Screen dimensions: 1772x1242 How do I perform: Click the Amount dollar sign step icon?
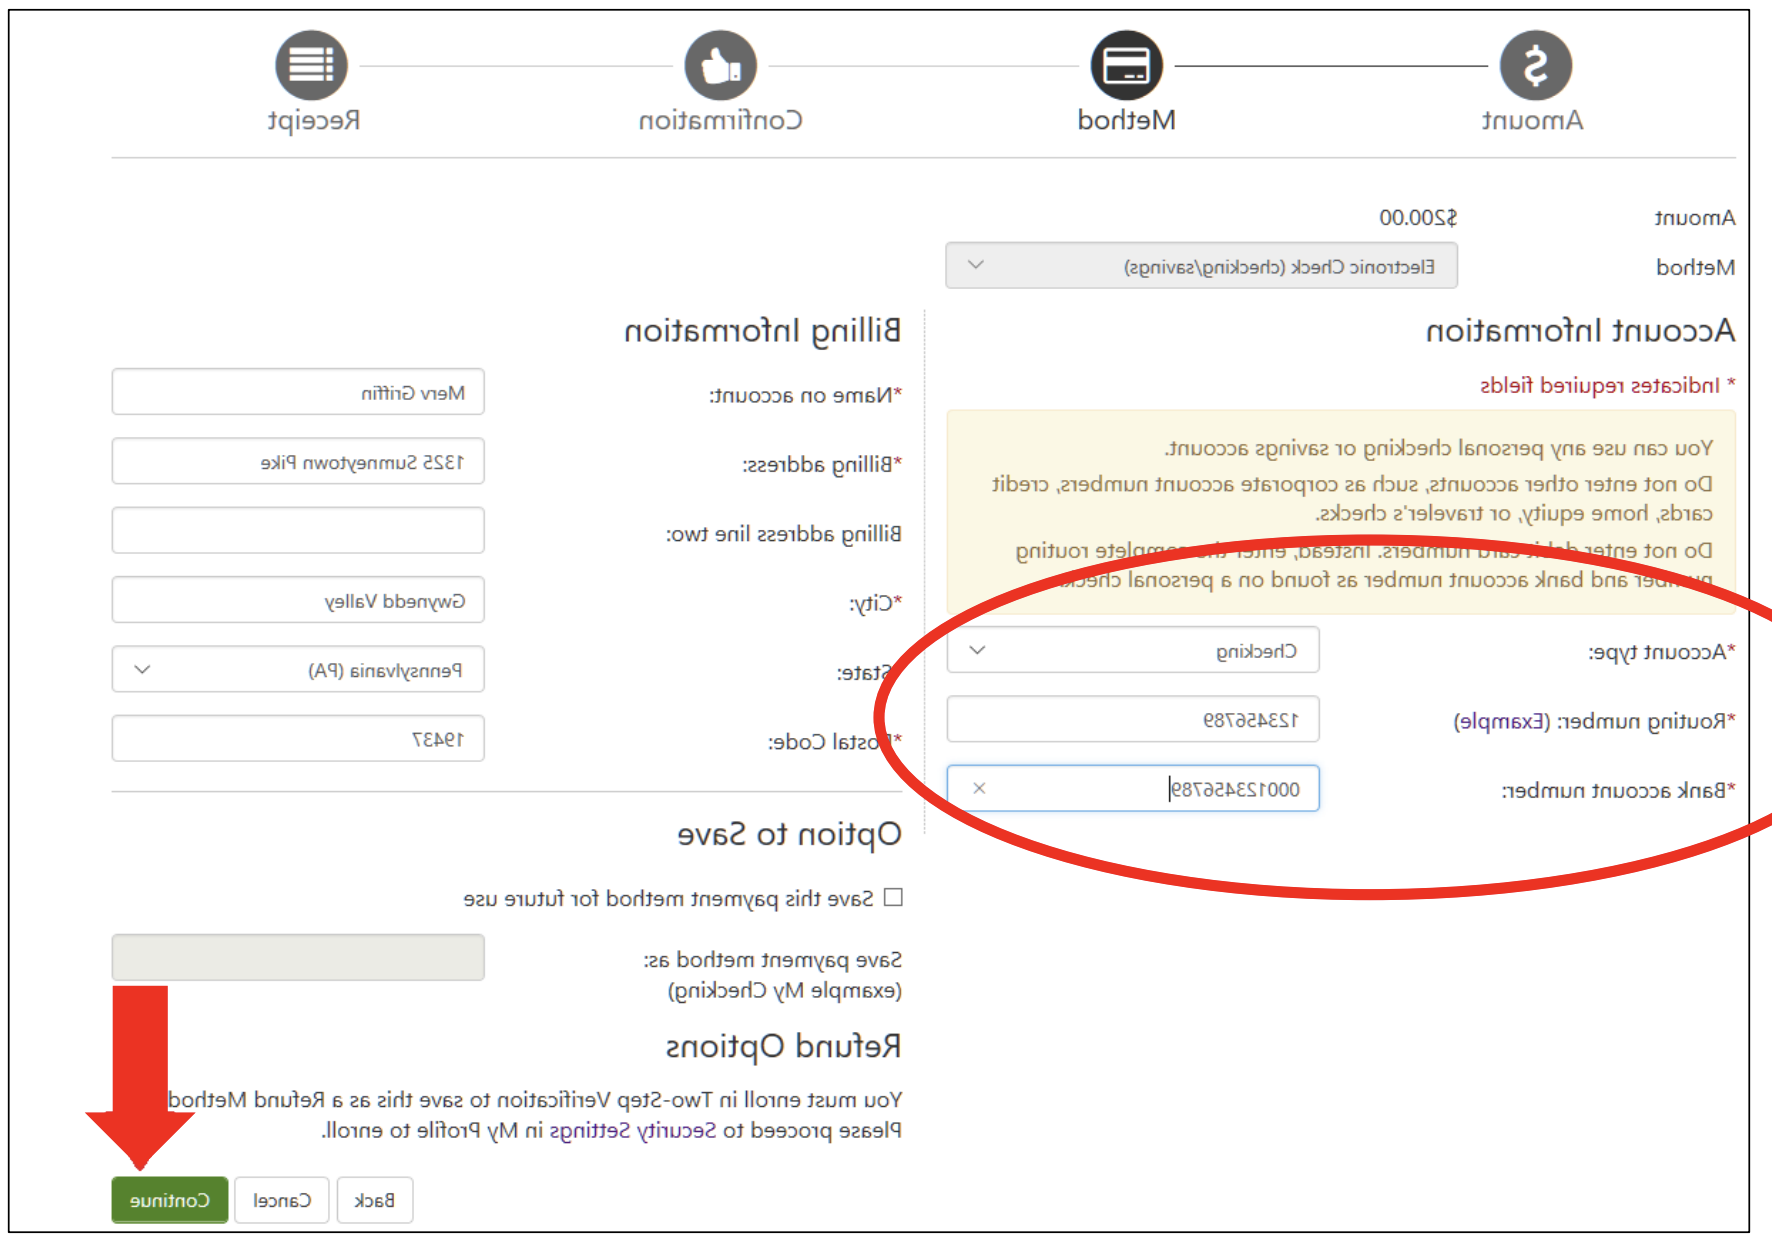tap(1536, 65)
